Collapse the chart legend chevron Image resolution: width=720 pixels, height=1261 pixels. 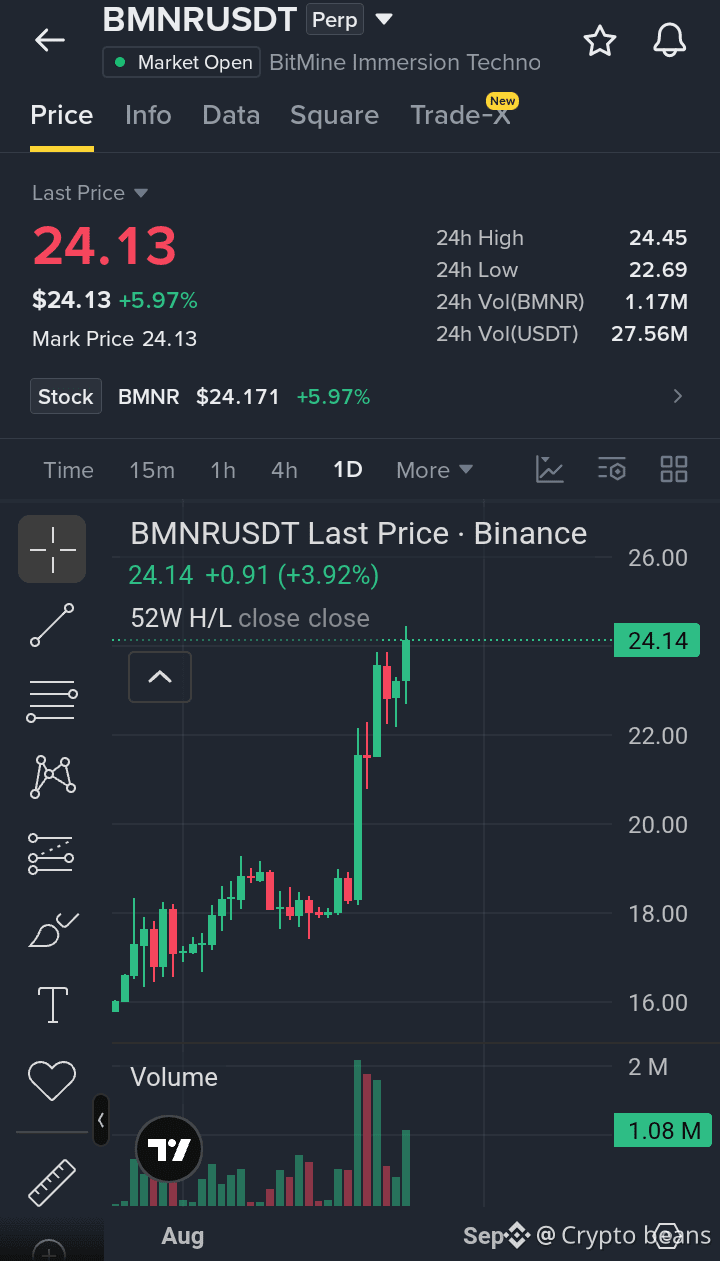[x=160, y=677]
